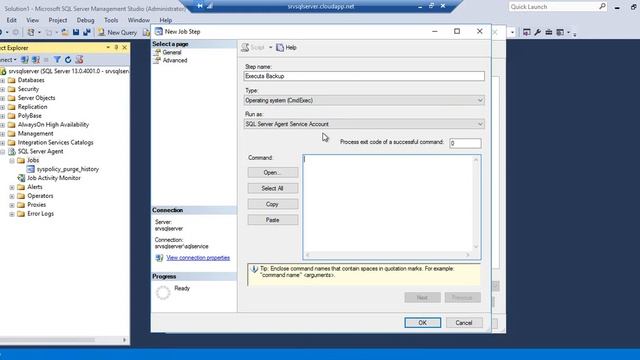
Task: Open Object Explorer window position dropdown
Action: click(108, 47)
